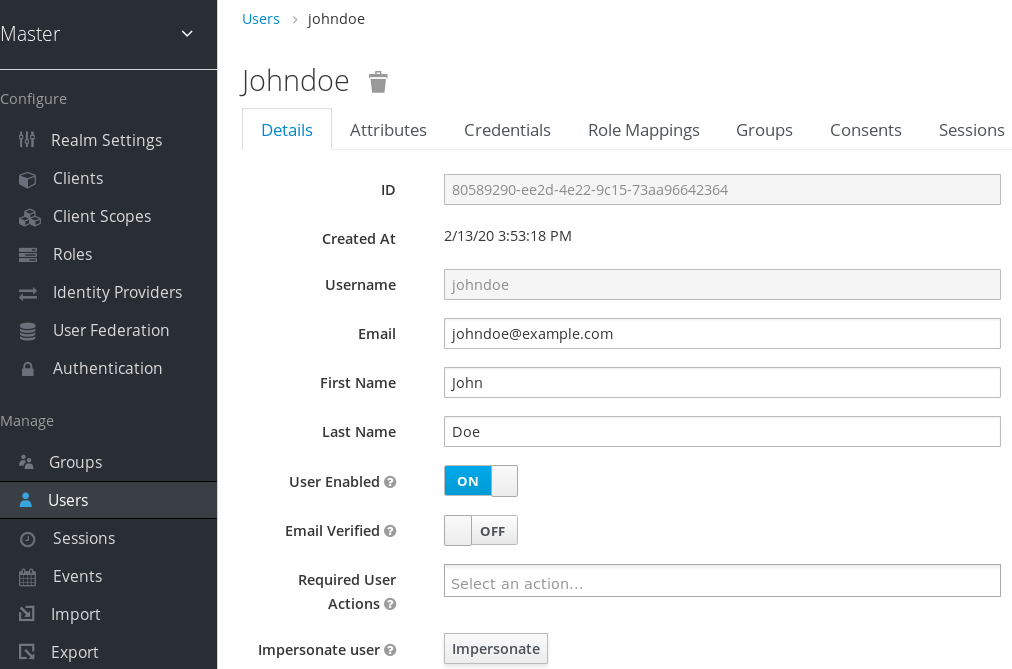Follow the Users breadcrumb link
Image resolution: width=1012 pixels, height=669 pixels.
click(x=261, y=19)
